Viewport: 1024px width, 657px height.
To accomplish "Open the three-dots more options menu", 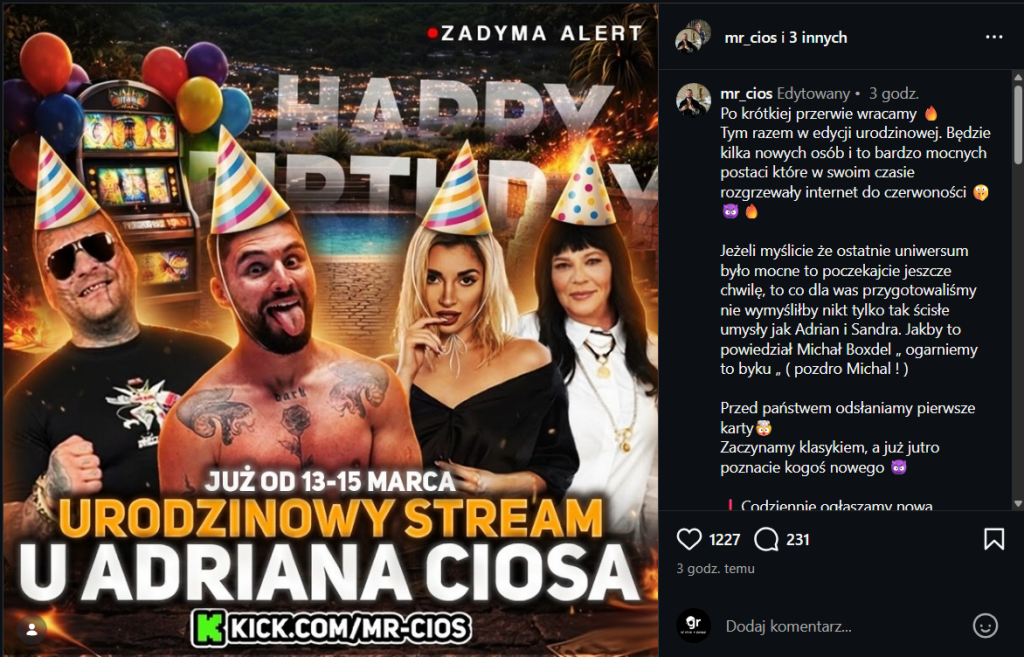I will [994, 37].
